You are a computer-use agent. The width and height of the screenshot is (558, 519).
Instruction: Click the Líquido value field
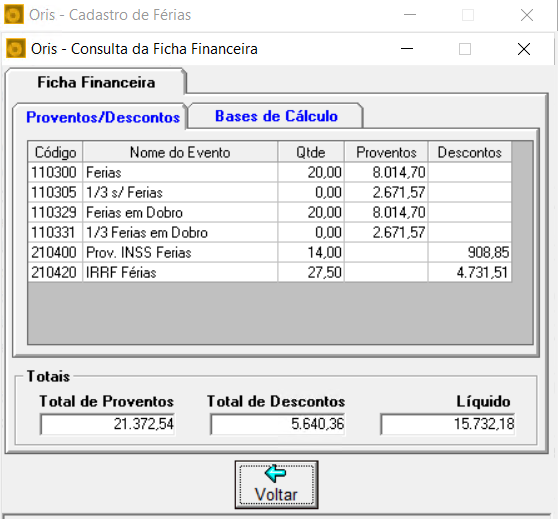pyautogui.click(x=448, y=424)
